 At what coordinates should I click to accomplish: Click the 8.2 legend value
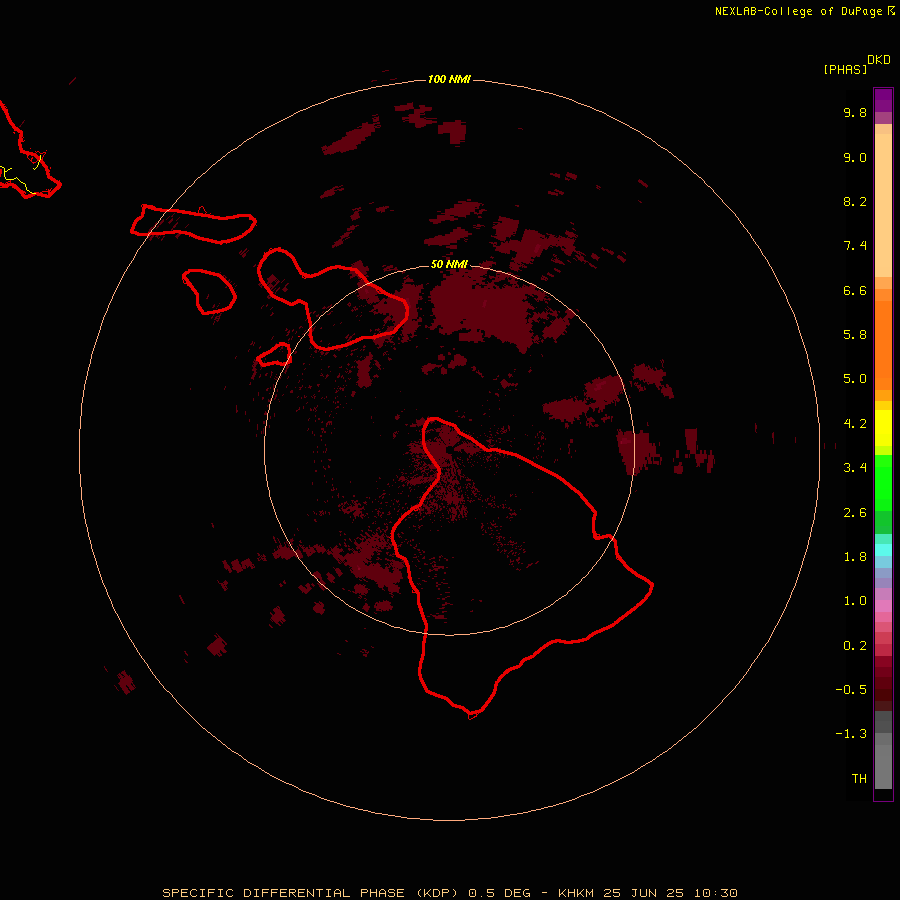point(855,201)
